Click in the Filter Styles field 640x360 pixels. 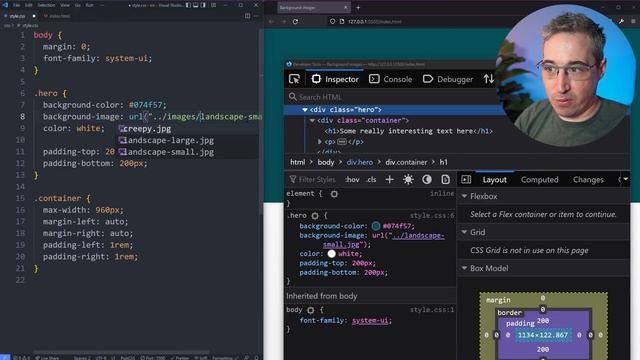tap(317, 180)
